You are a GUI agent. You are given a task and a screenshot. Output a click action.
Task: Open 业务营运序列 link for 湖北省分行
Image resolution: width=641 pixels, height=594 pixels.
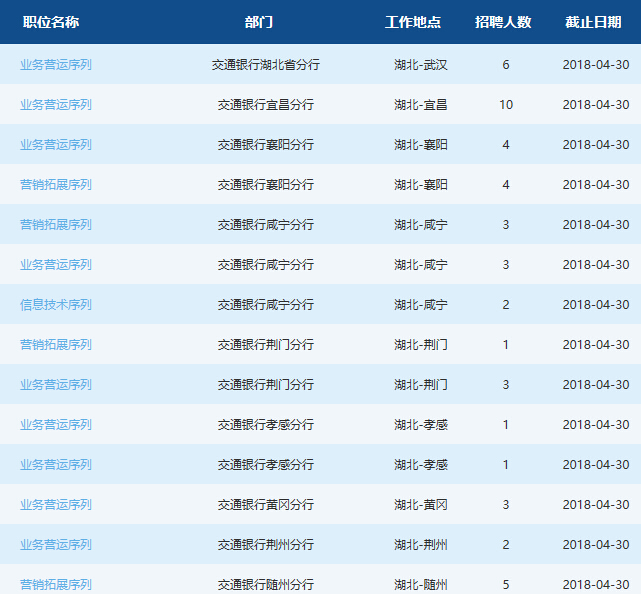[x=56, y=65]
